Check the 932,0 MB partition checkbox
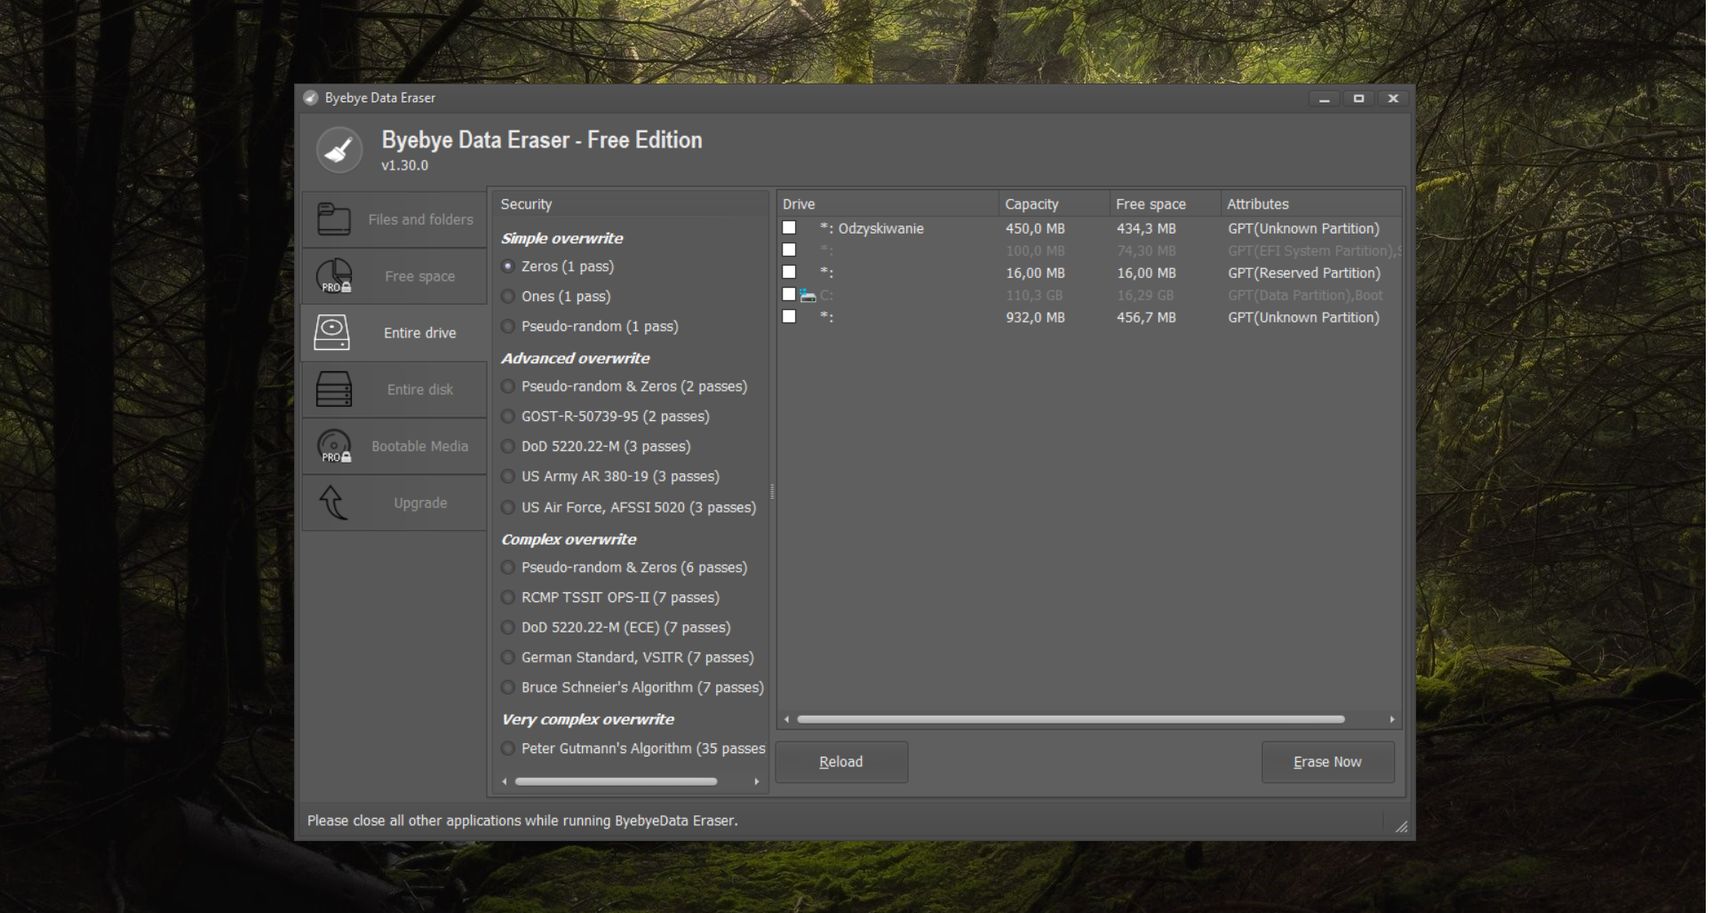The width and height of the screenshot is (1720, 913). click(x=789, y=316)
